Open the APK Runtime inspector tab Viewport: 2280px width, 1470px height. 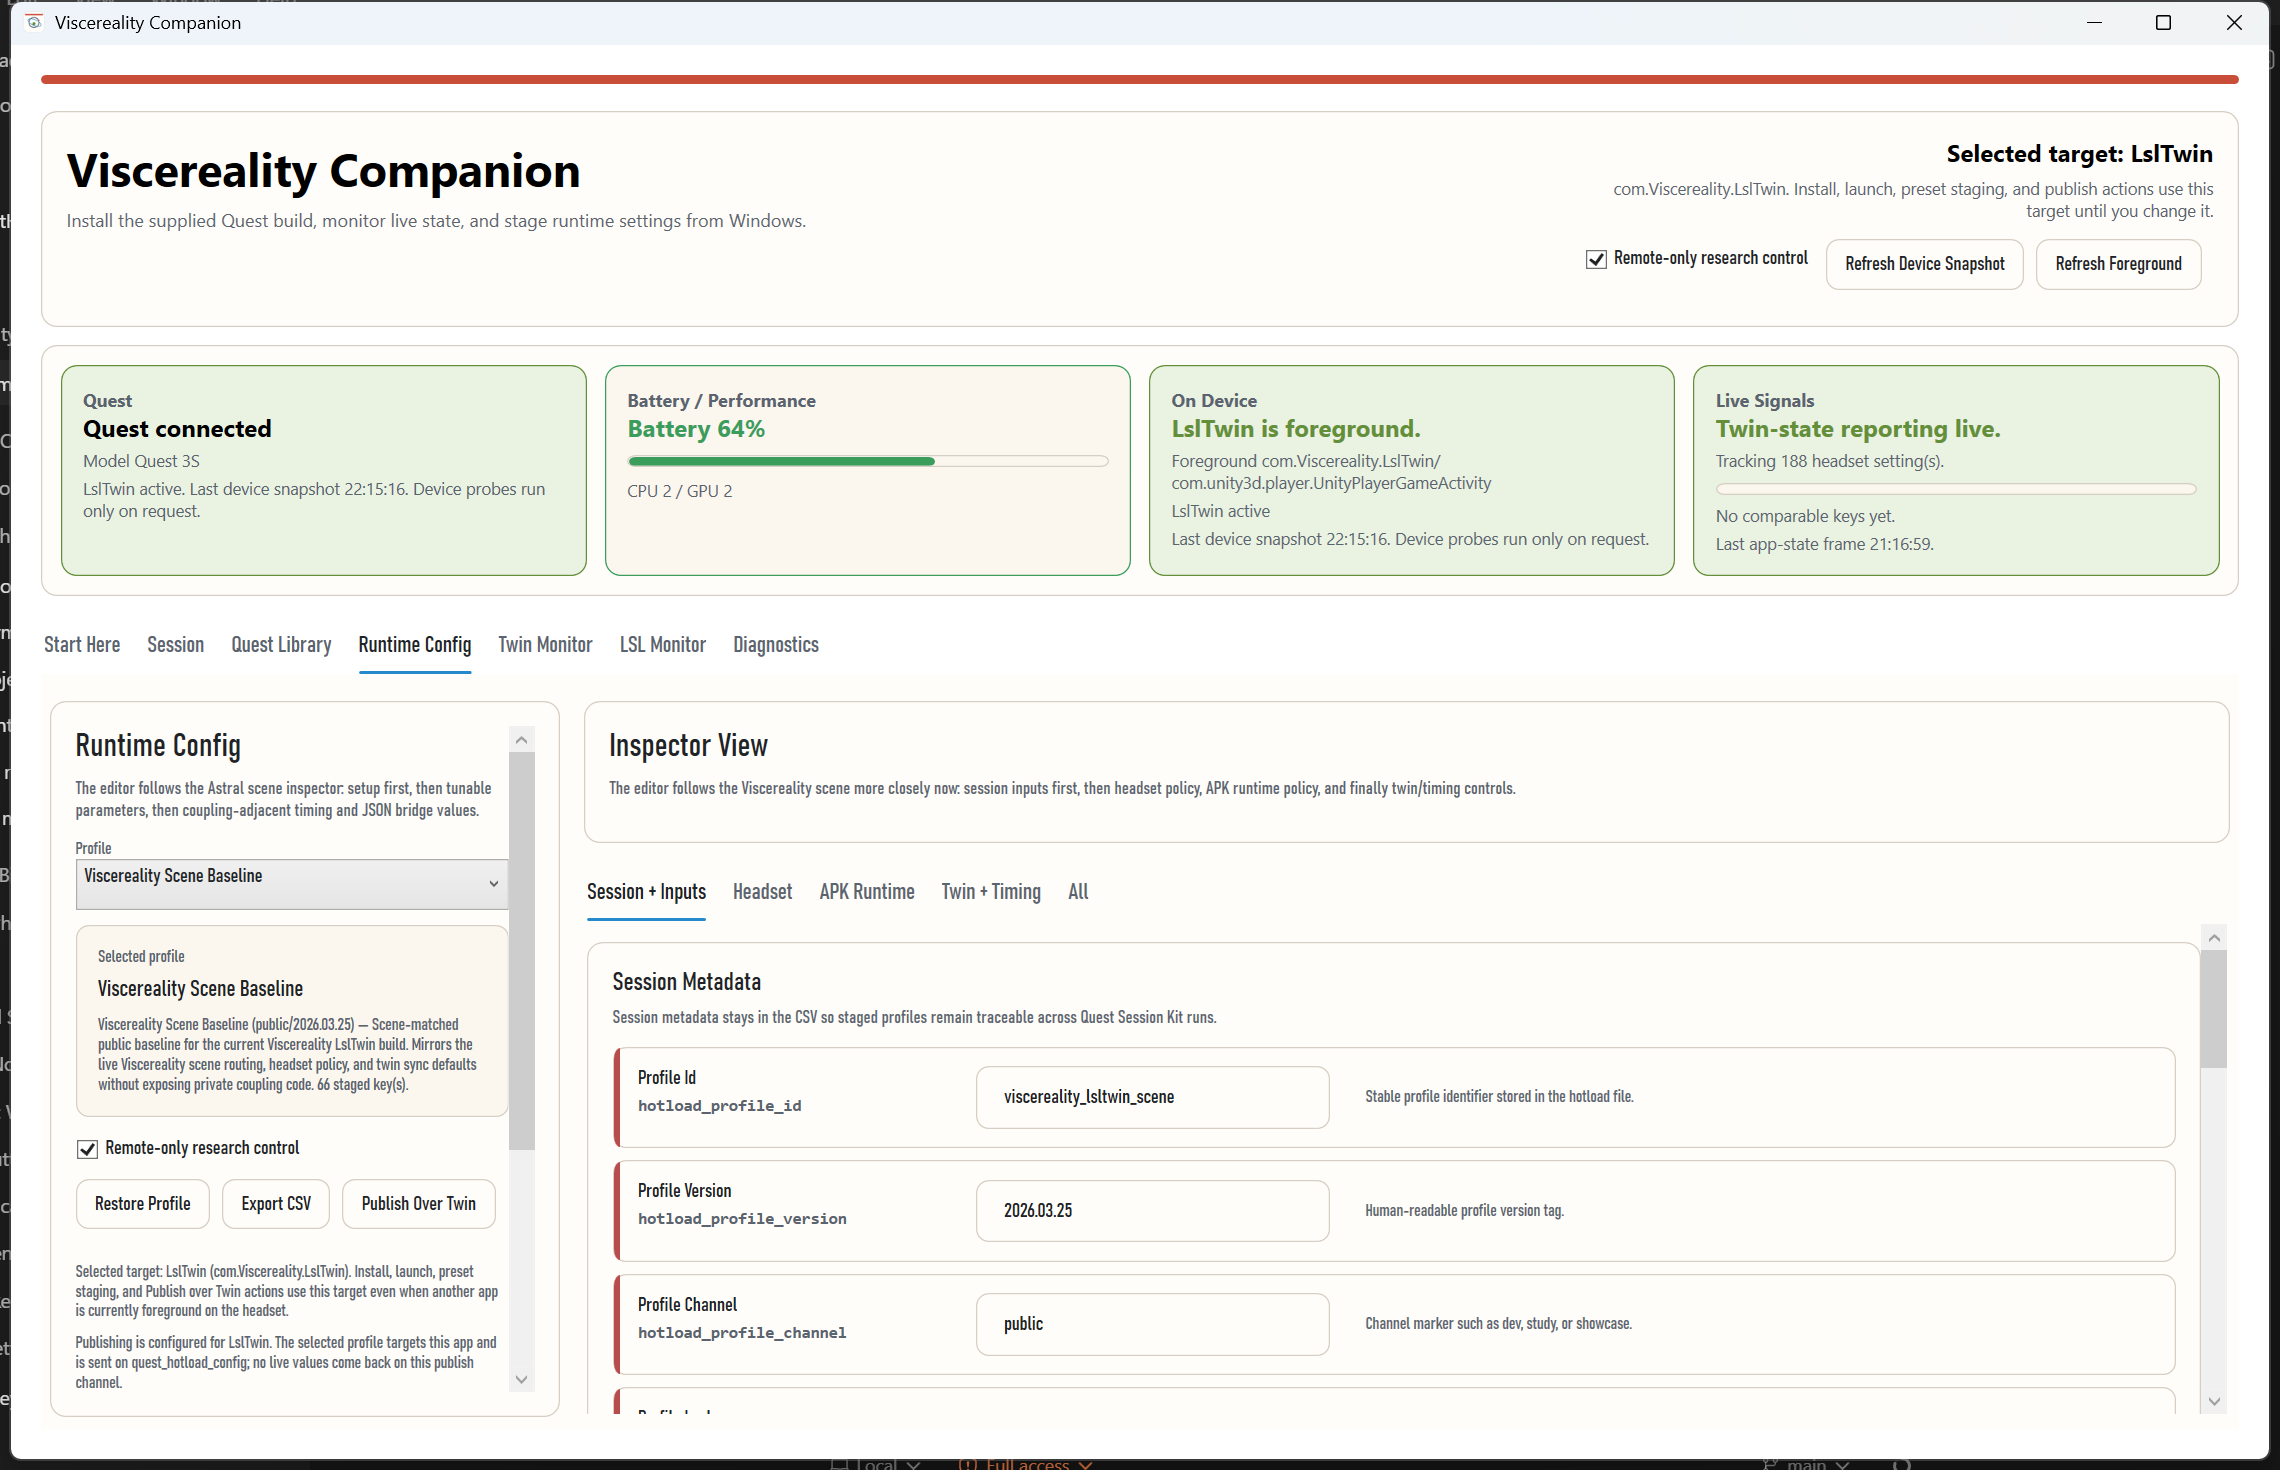(x=867, y=892)
